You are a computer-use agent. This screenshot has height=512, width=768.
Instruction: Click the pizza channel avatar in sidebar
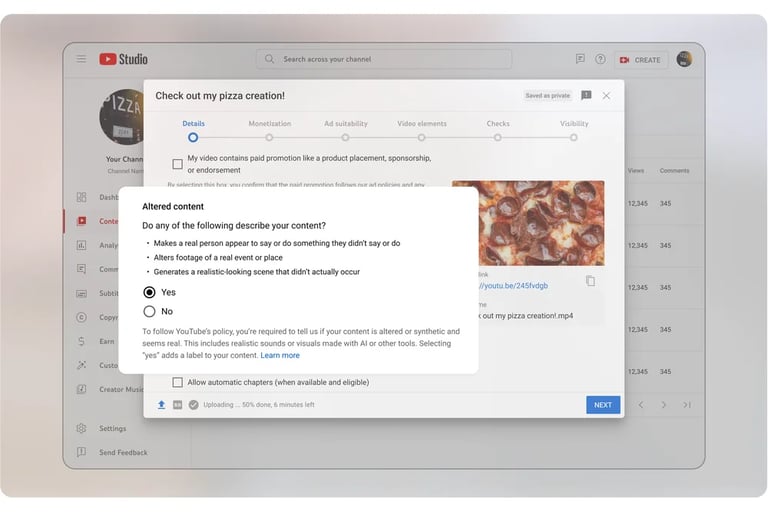[x=121, y=117]
